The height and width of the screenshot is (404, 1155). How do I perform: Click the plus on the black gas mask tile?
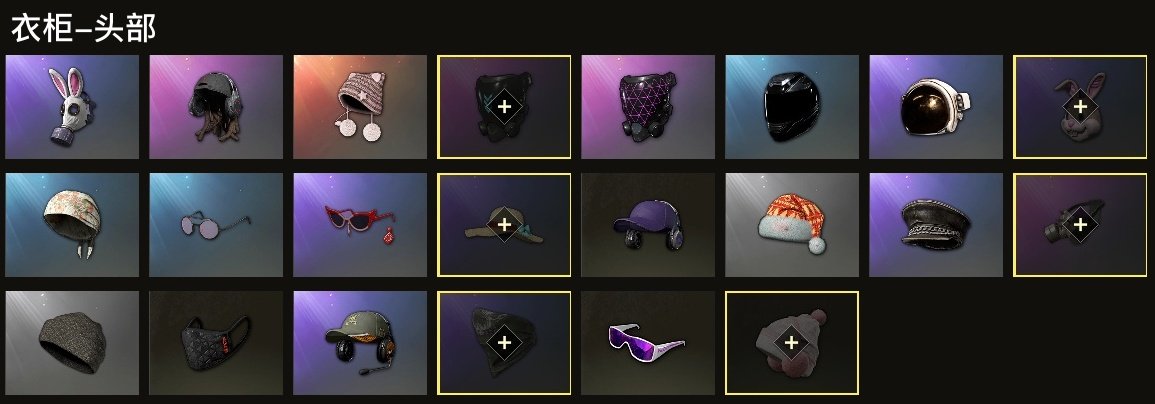[x=504, y=107]
